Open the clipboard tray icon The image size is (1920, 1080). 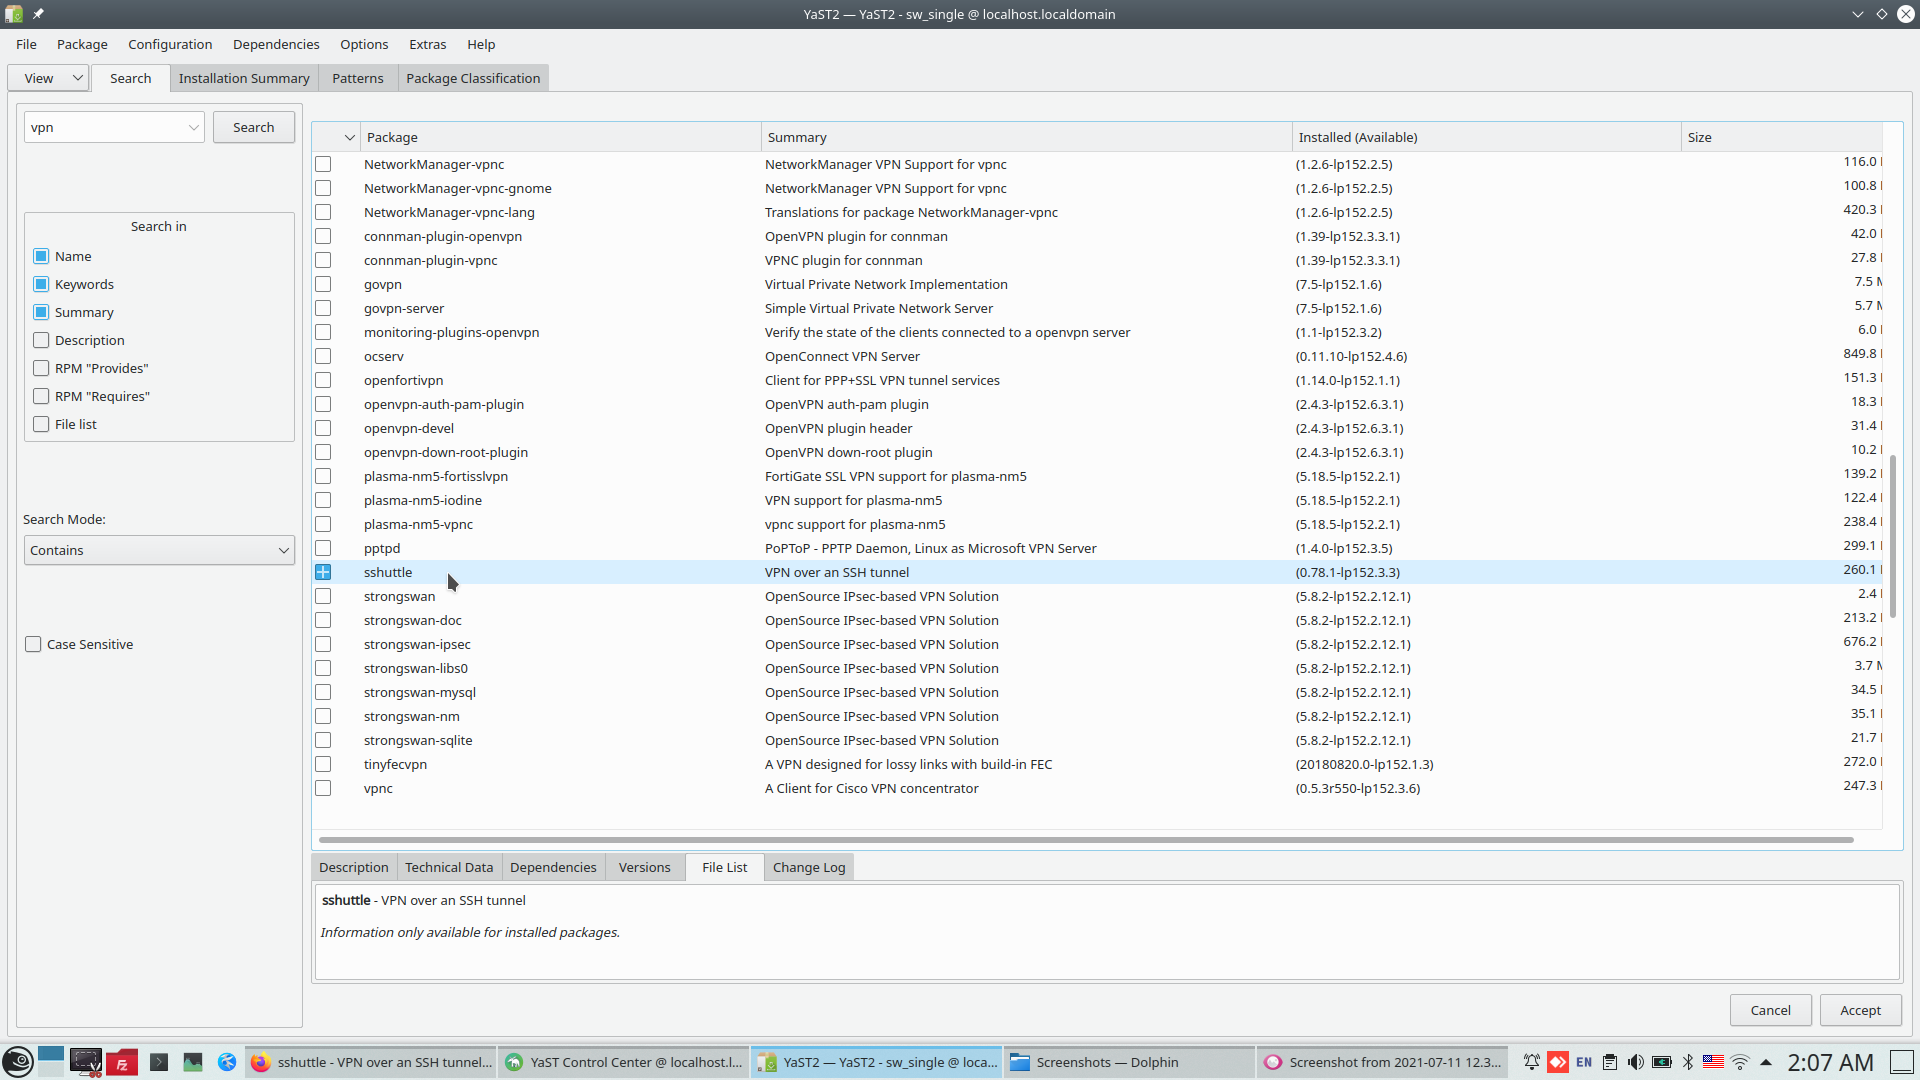click(x=1609, y=1062)
